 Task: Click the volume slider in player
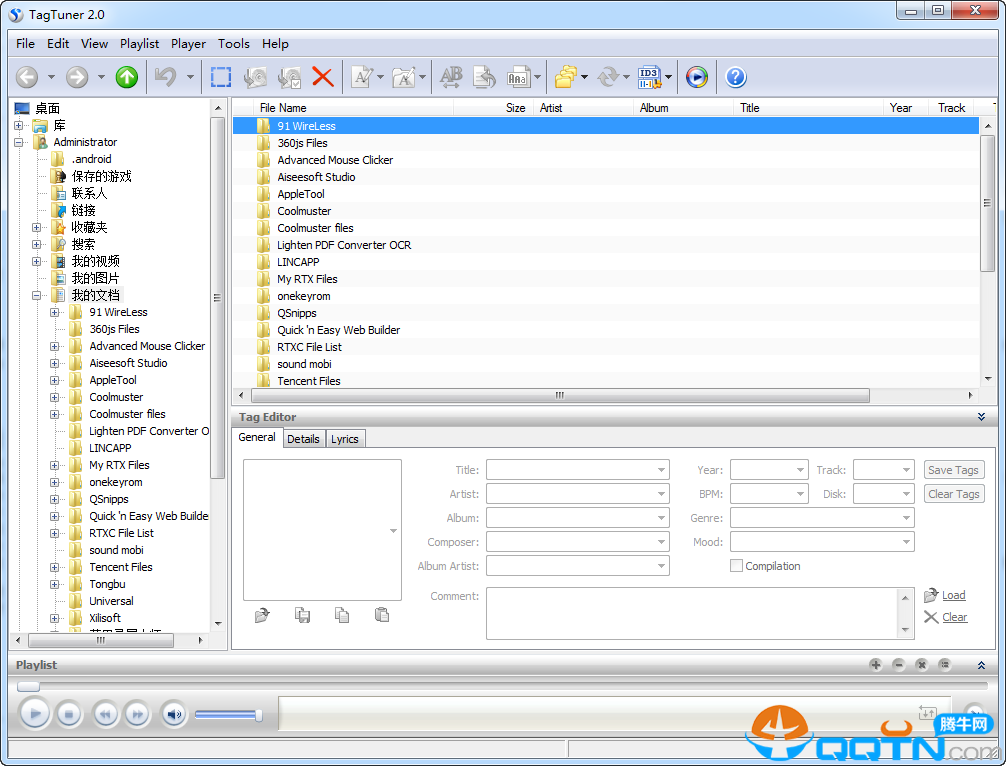[x=228, y=714]
